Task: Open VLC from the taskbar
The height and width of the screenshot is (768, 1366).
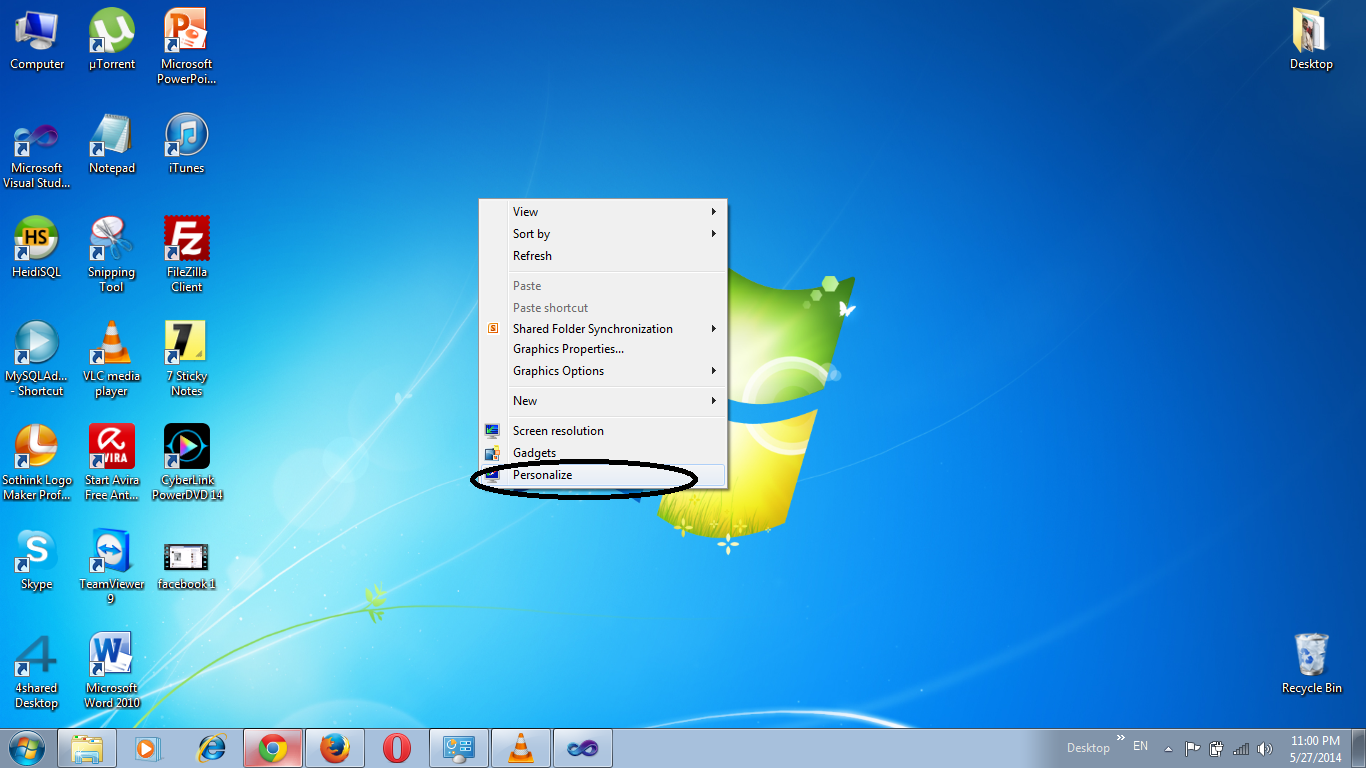Action: [x=521, y=748]
